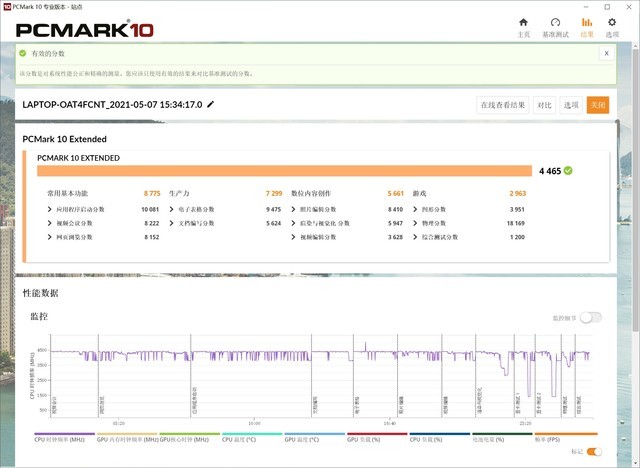Expand 照片编辑分数 row
The width and height of the screenshot is (640, 468).
[293, 209]
